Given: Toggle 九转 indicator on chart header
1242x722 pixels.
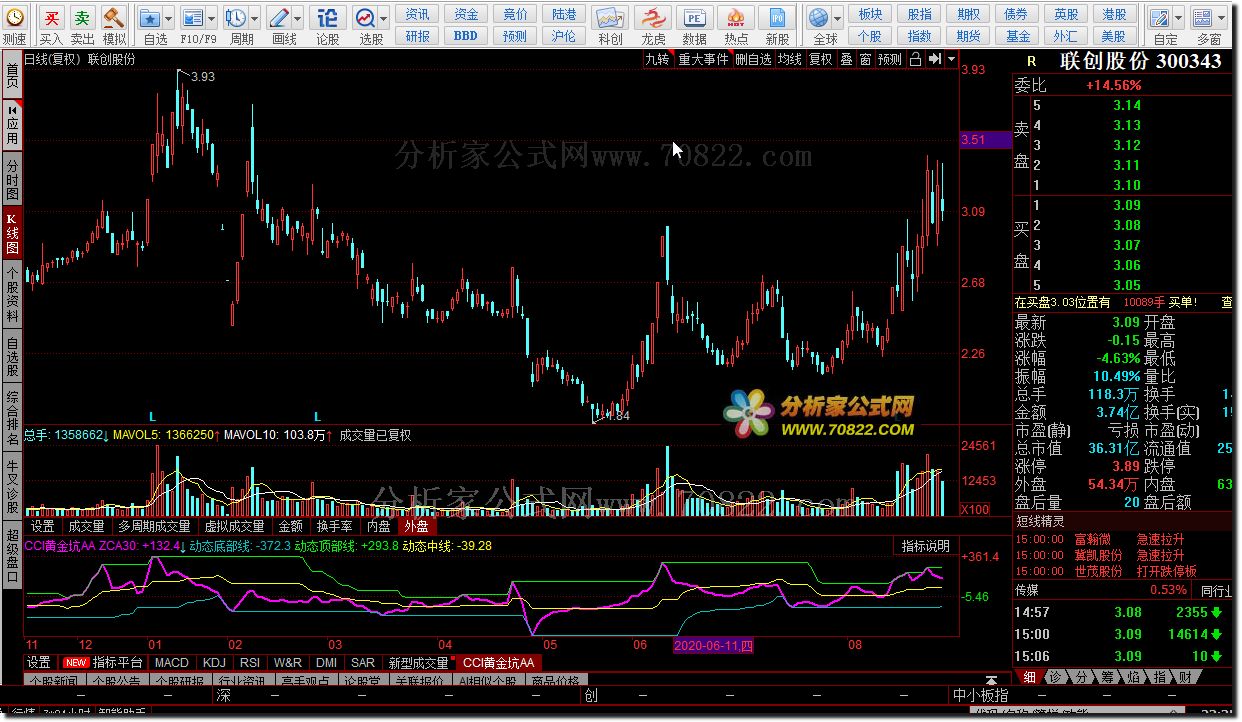Looking at the screenshot, I should click(657, 59).
